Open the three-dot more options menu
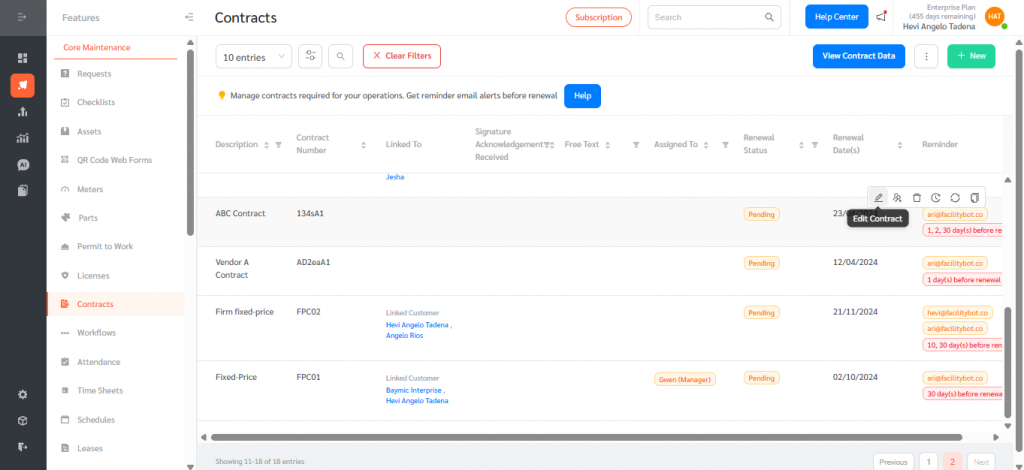 click(x=926, y=57)
